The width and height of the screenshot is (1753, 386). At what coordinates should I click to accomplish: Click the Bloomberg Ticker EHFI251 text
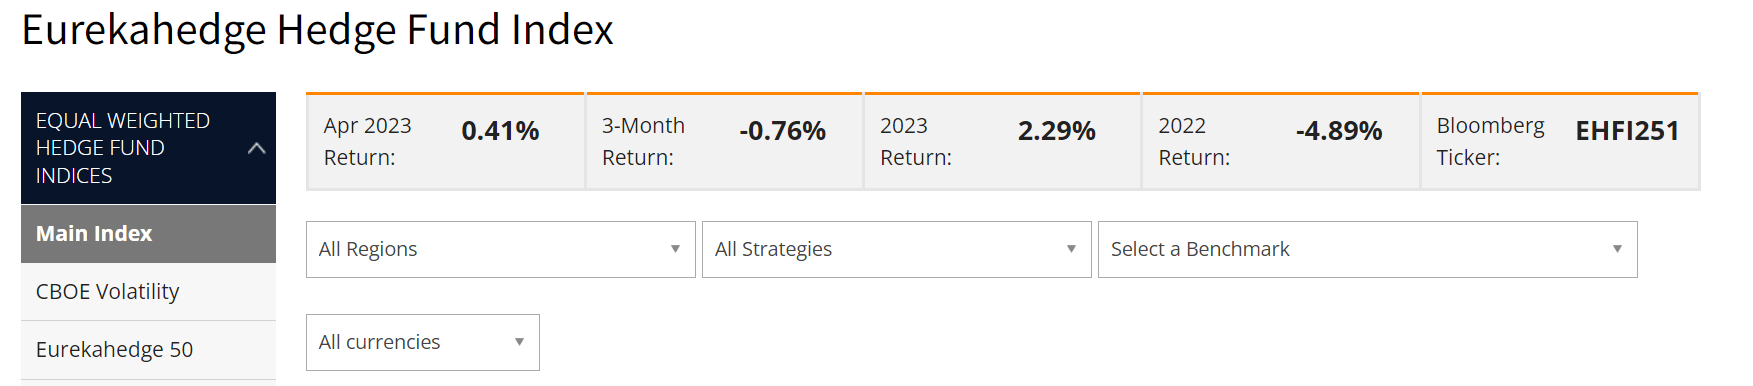tap(1627, 131)
